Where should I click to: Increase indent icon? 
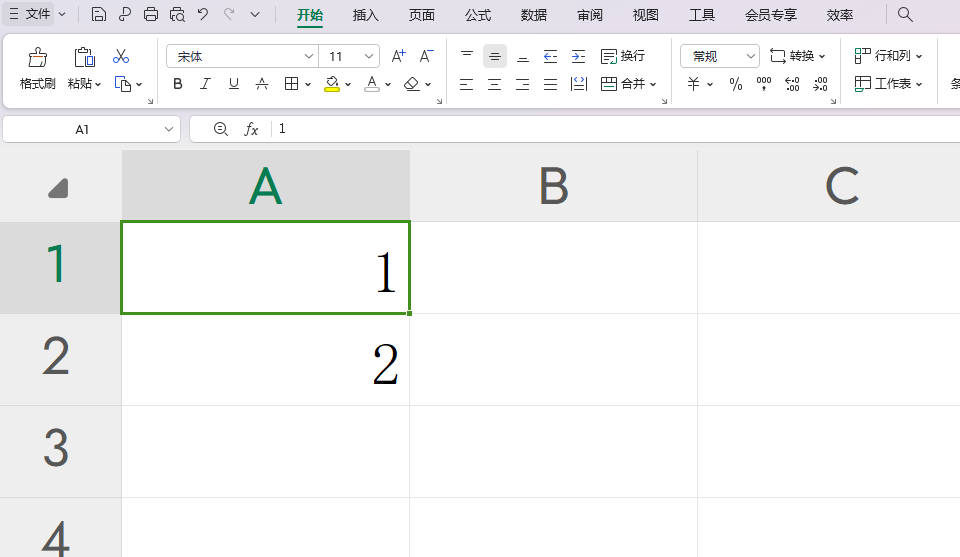[x=579, y=56]
